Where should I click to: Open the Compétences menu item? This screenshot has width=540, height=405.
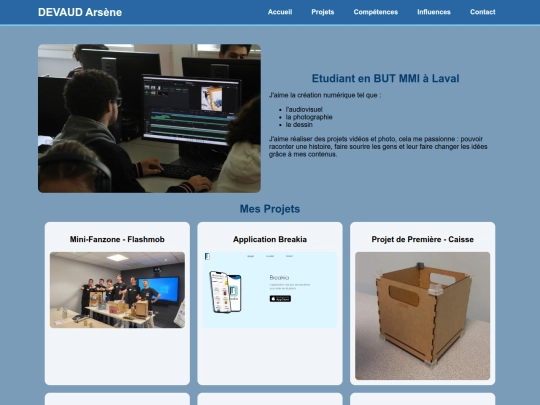coord(375,12)
